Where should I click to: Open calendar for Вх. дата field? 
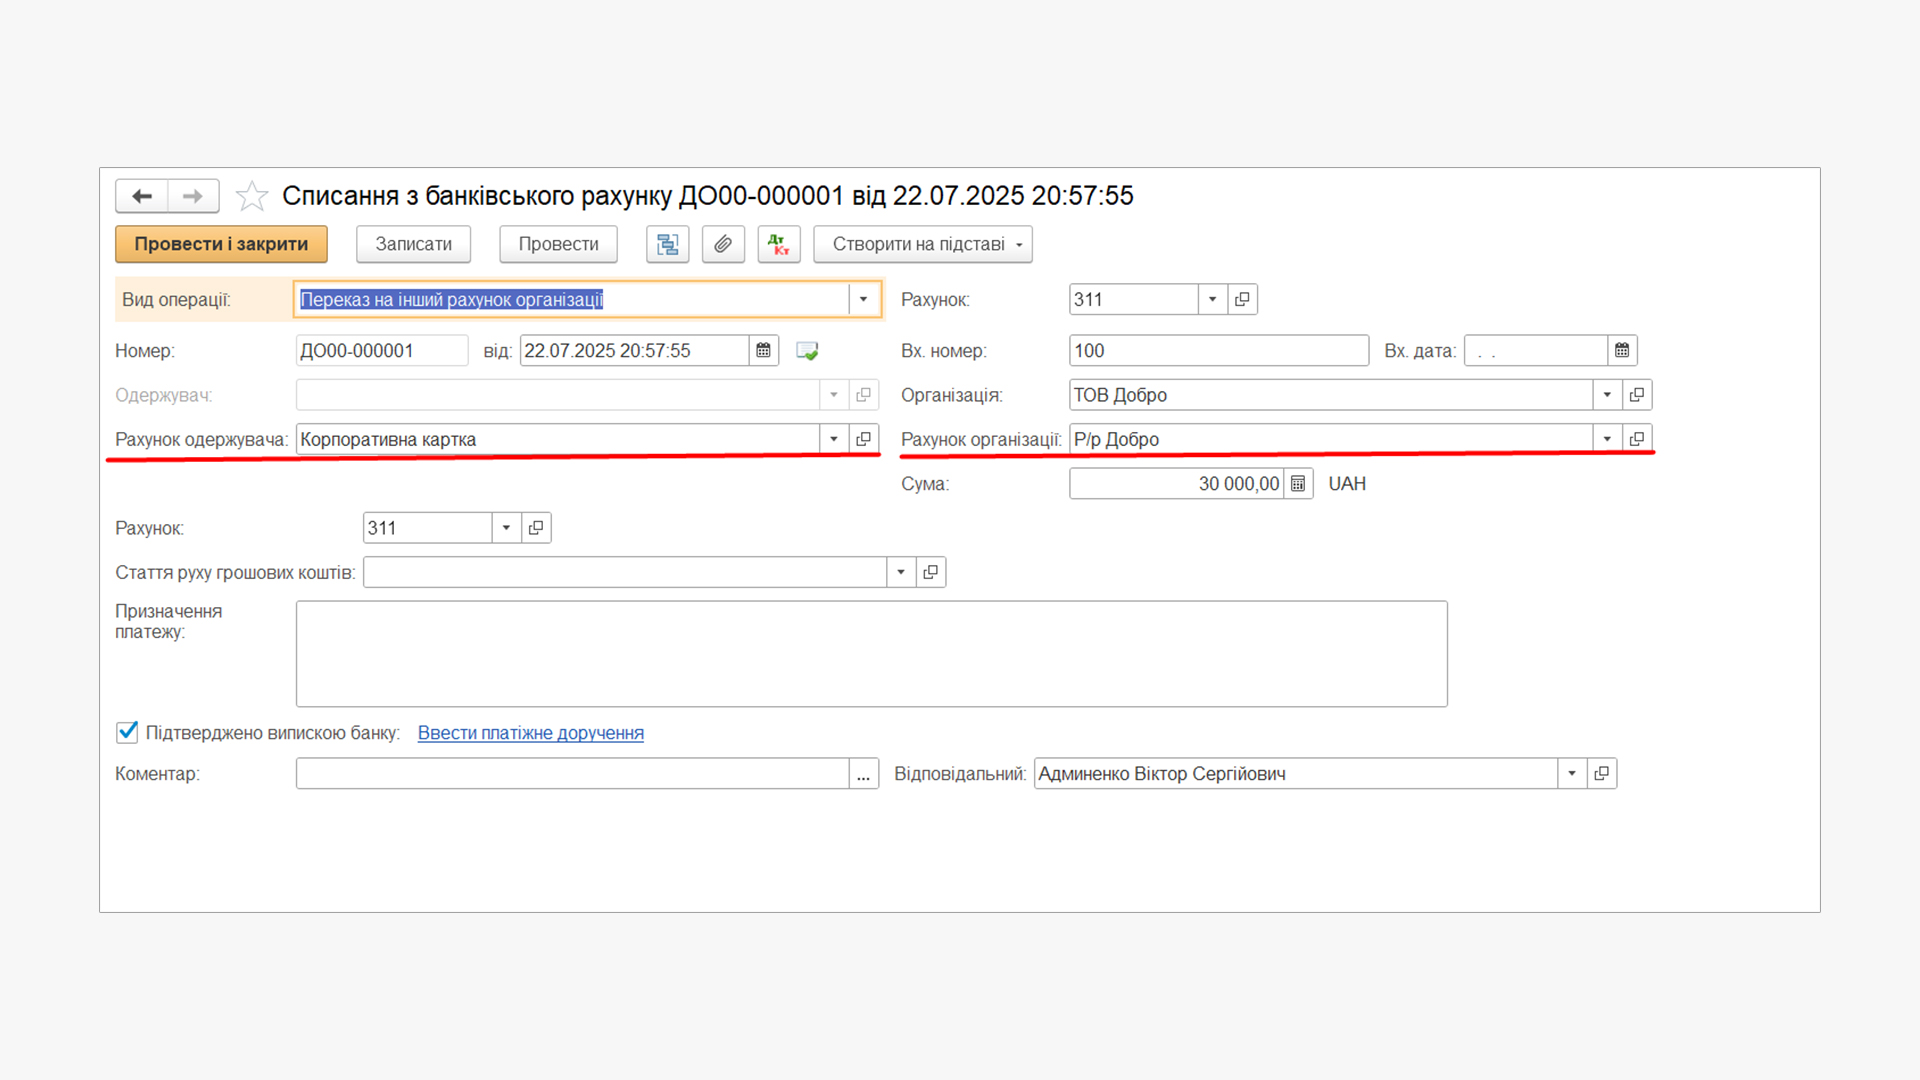tap(1622, 351)
